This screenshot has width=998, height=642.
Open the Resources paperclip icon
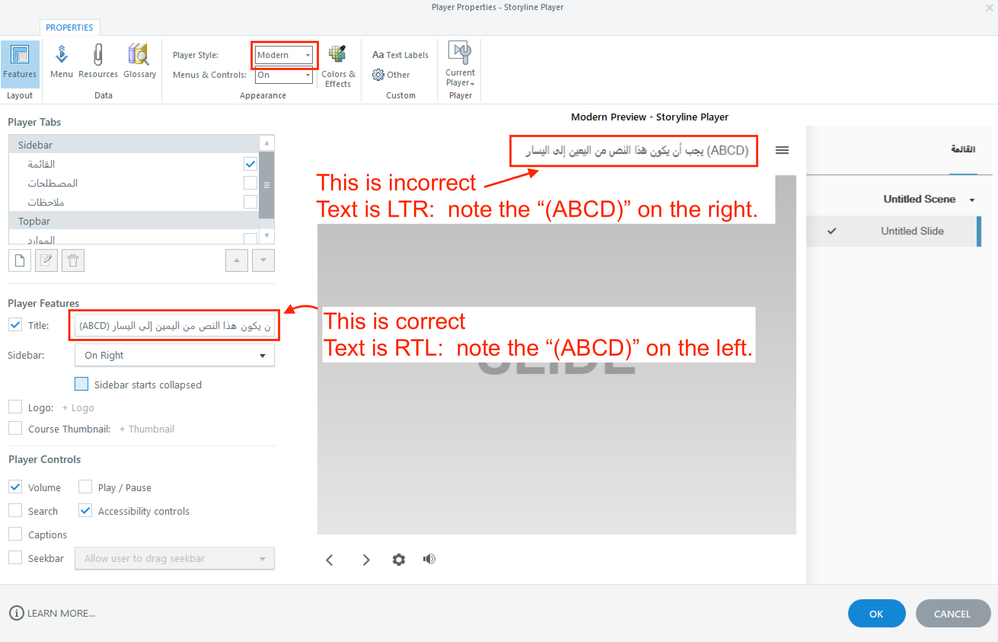click(98, 62)
